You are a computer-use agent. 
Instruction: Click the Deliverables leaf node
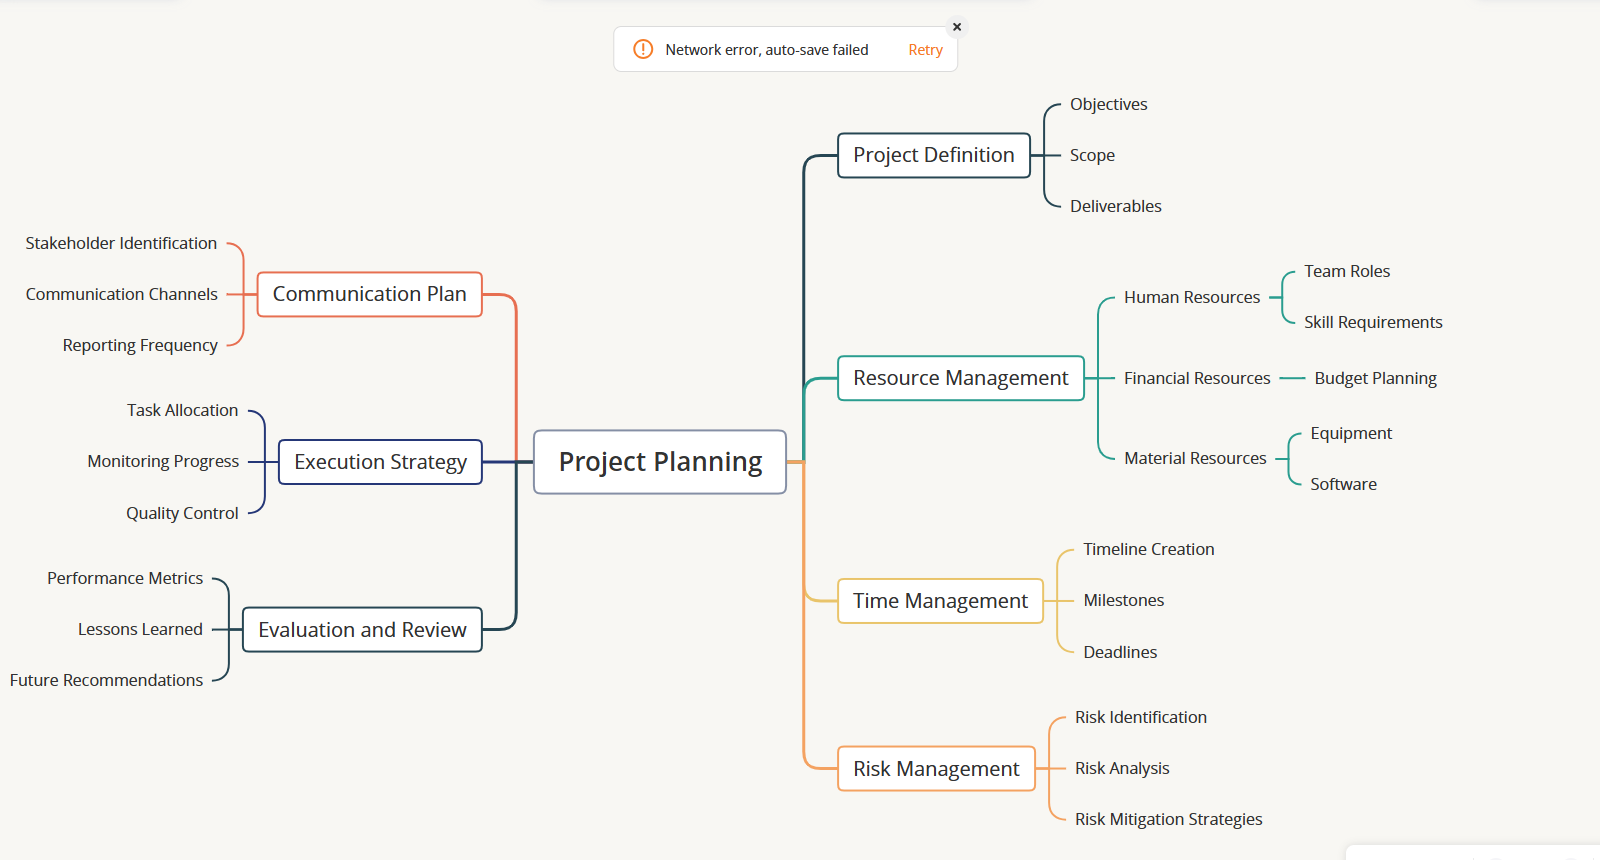[x=1115, y=206]
